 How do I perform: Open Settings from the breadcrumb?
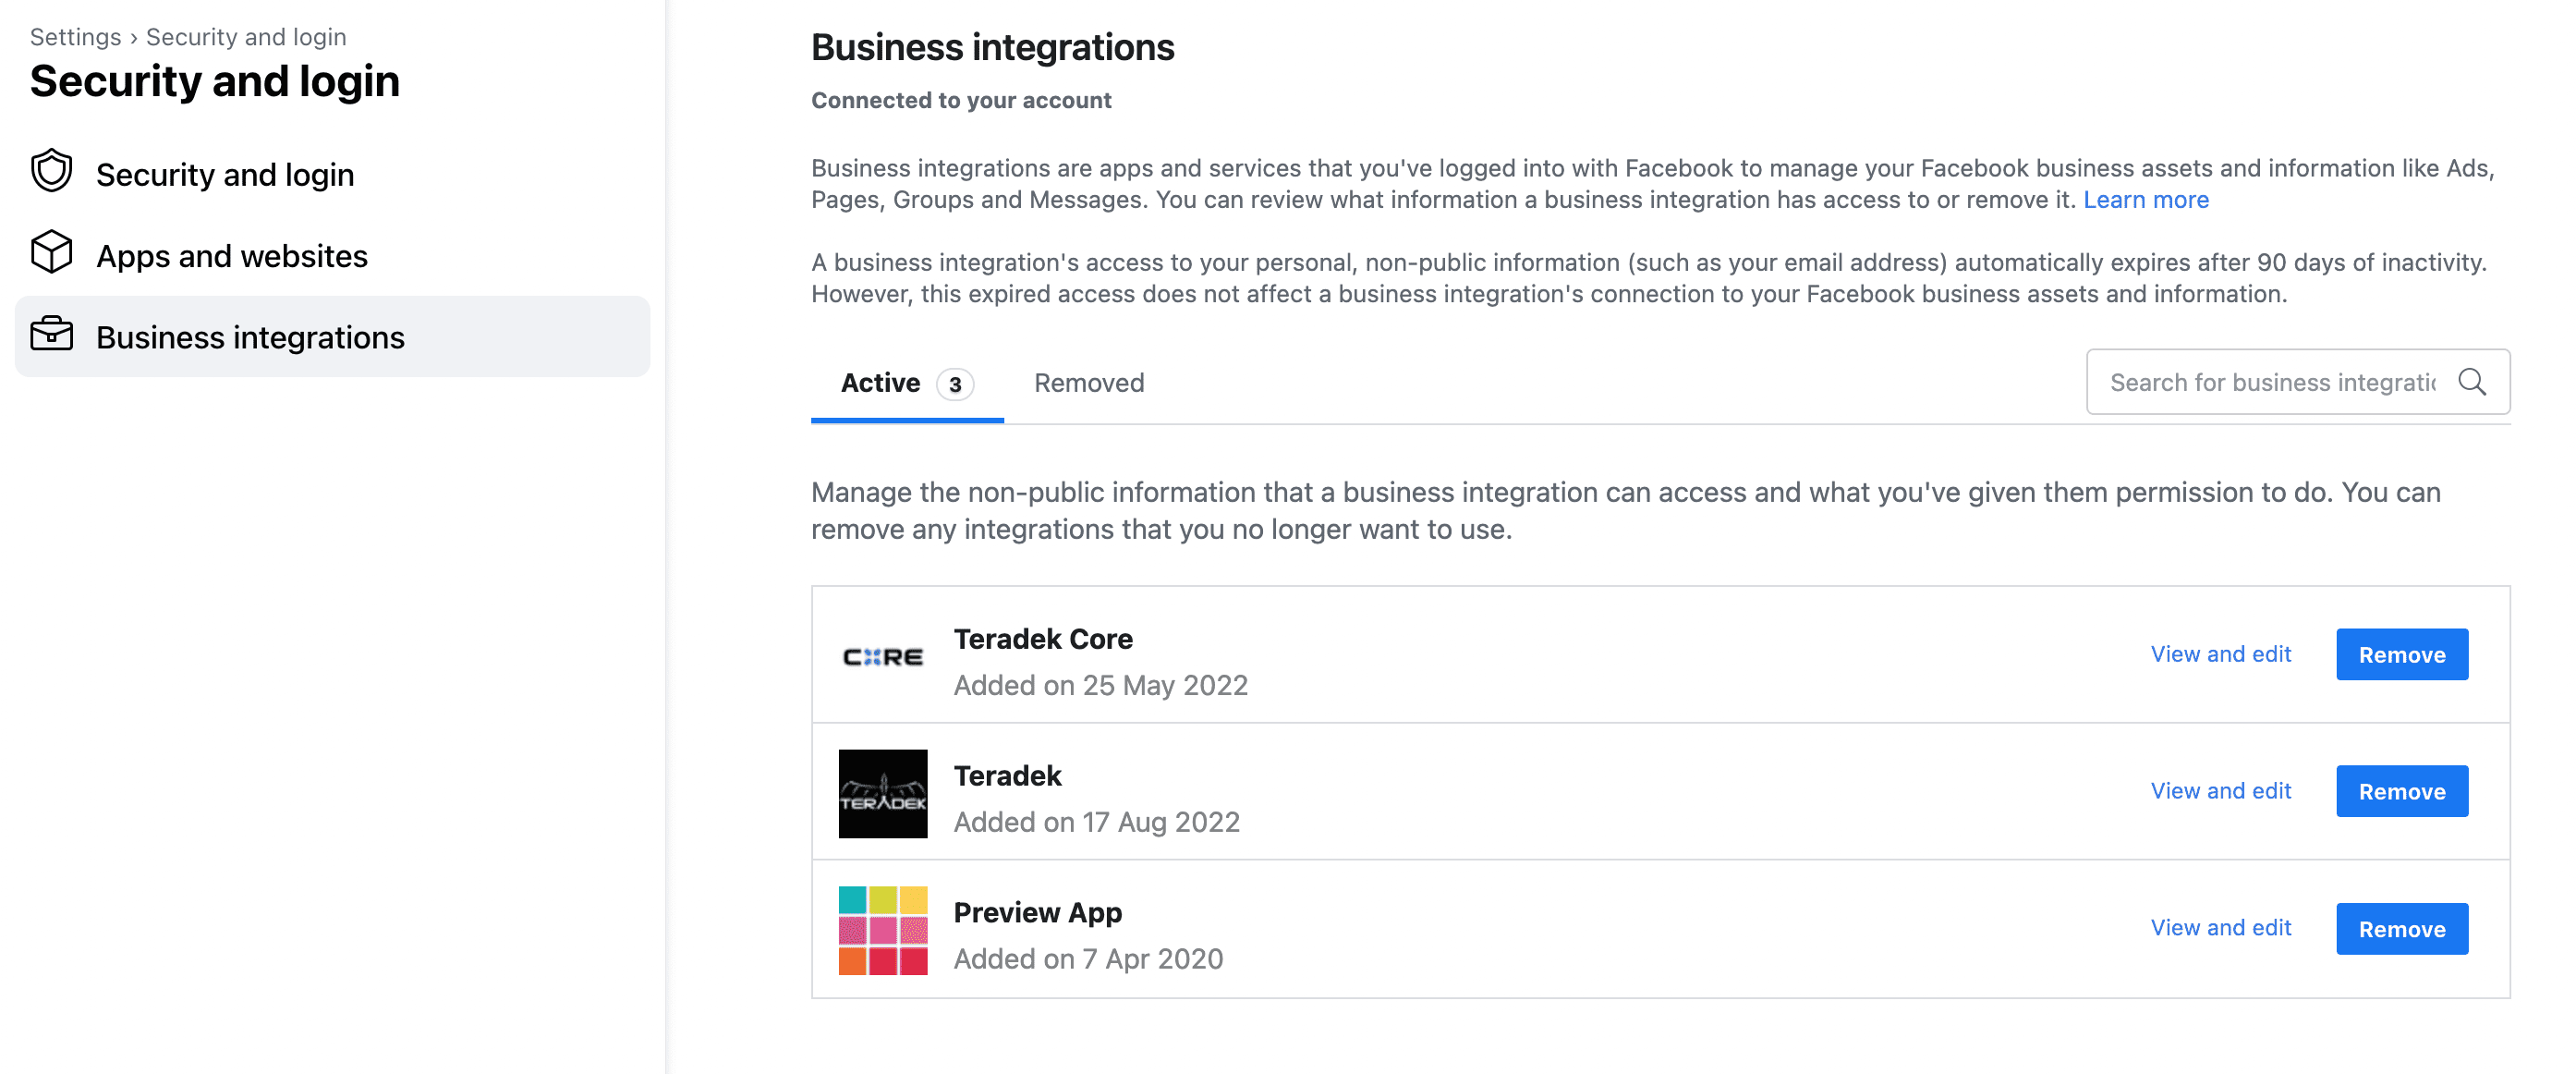(x=75, y=36)
